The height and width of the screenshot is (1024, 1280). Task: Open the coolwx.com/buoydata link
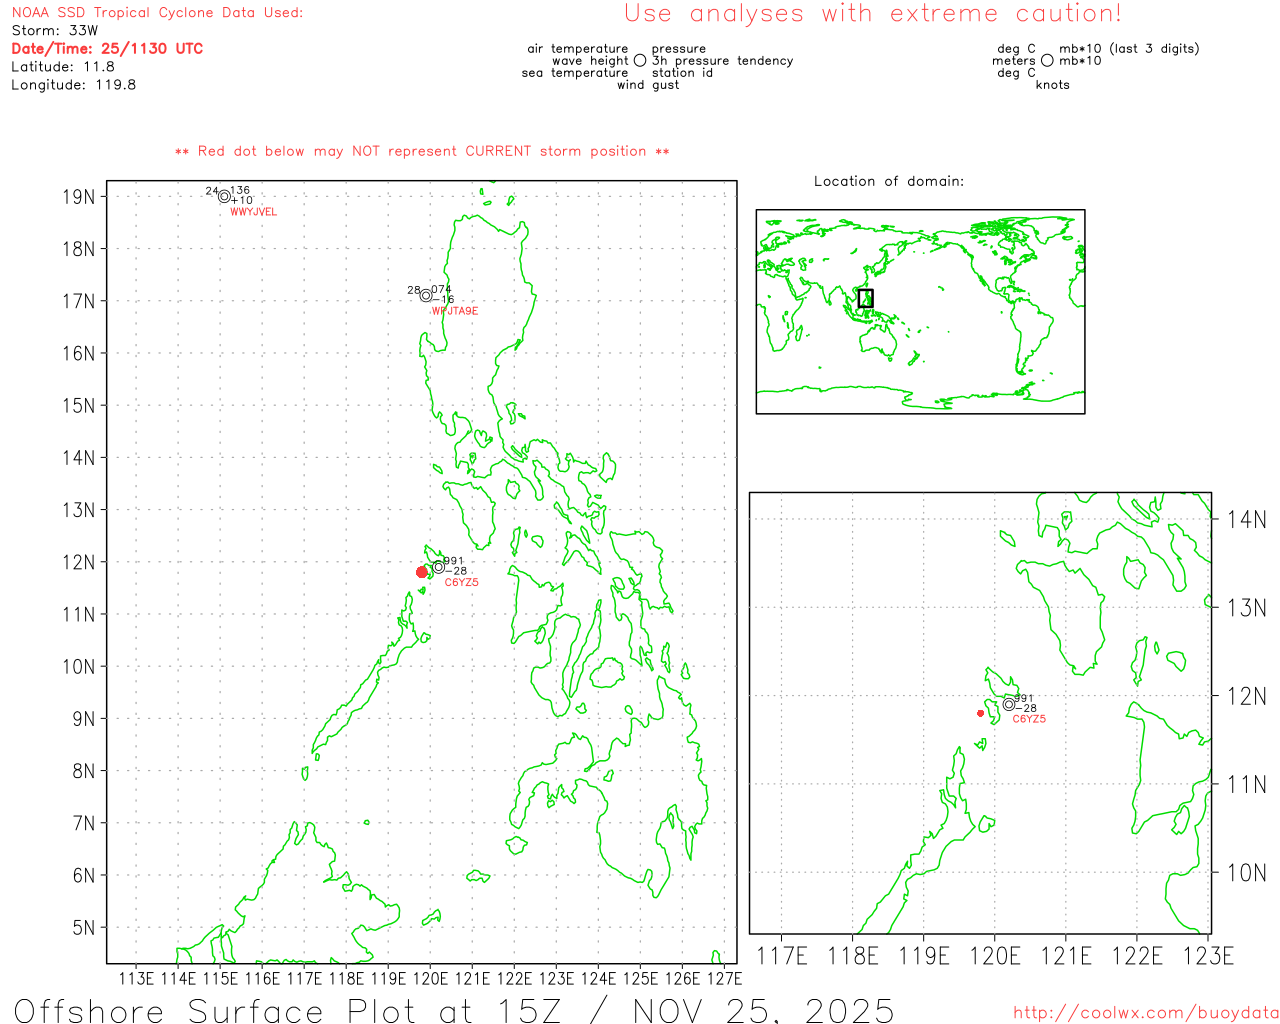1146,1012
